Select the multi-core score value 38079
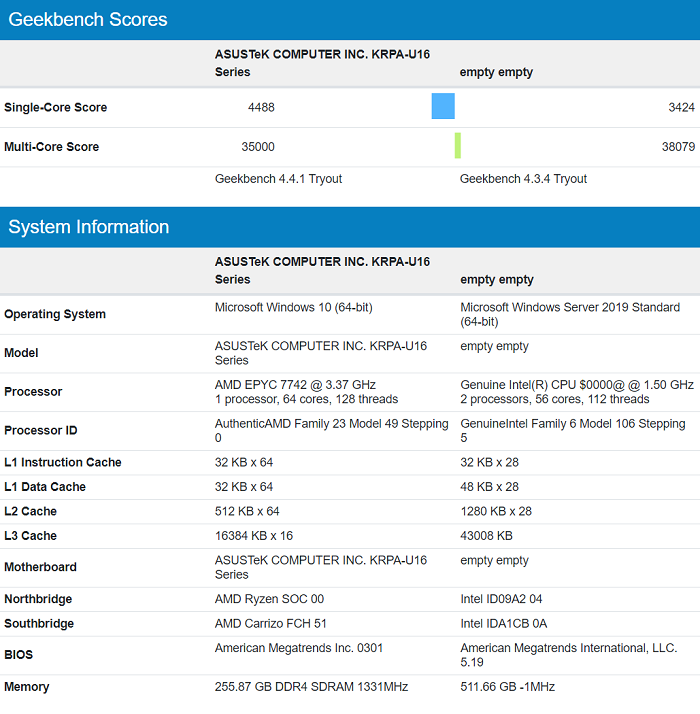Image resolution: width=700 pixels, height=714 pixels. [677, 147]
